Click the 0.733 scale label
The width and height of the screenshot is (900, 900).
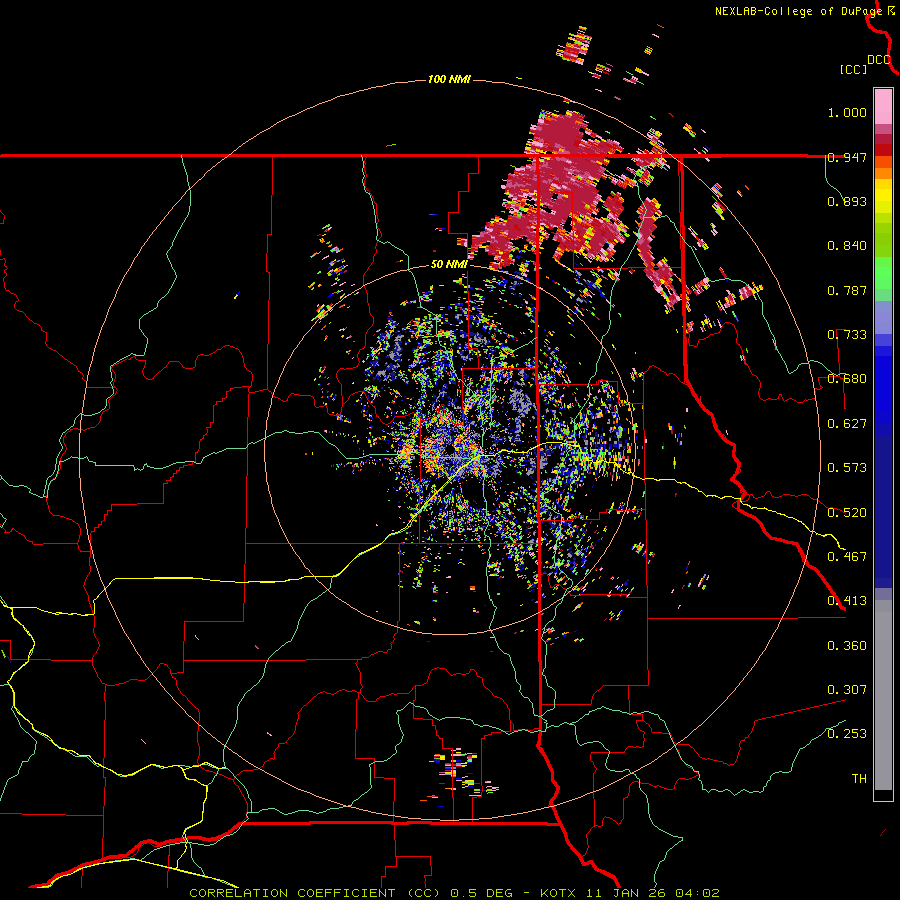click(x=847, y=335)
